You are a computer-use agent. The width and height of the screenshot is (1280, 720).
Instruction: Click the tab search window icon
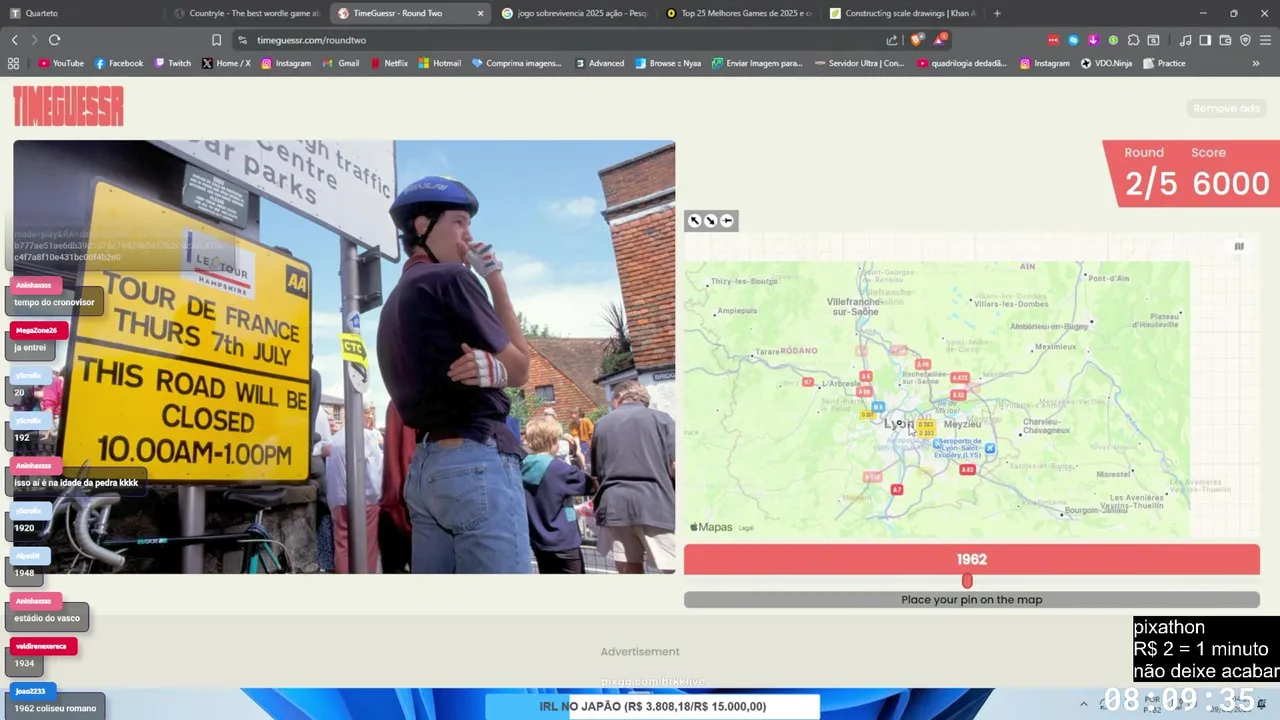1153,40
